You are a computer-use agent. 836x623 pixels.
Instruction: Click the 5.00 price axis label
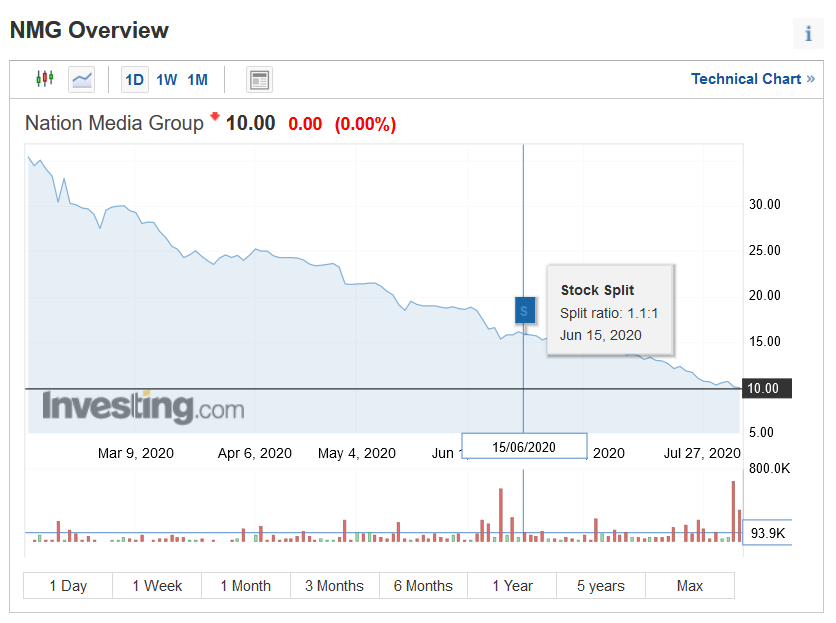tap(761, 433)
